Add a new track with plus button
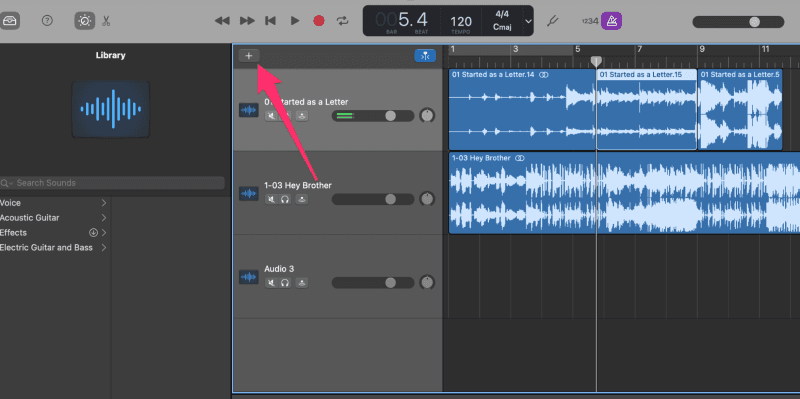800x399 pixels. 249,56
